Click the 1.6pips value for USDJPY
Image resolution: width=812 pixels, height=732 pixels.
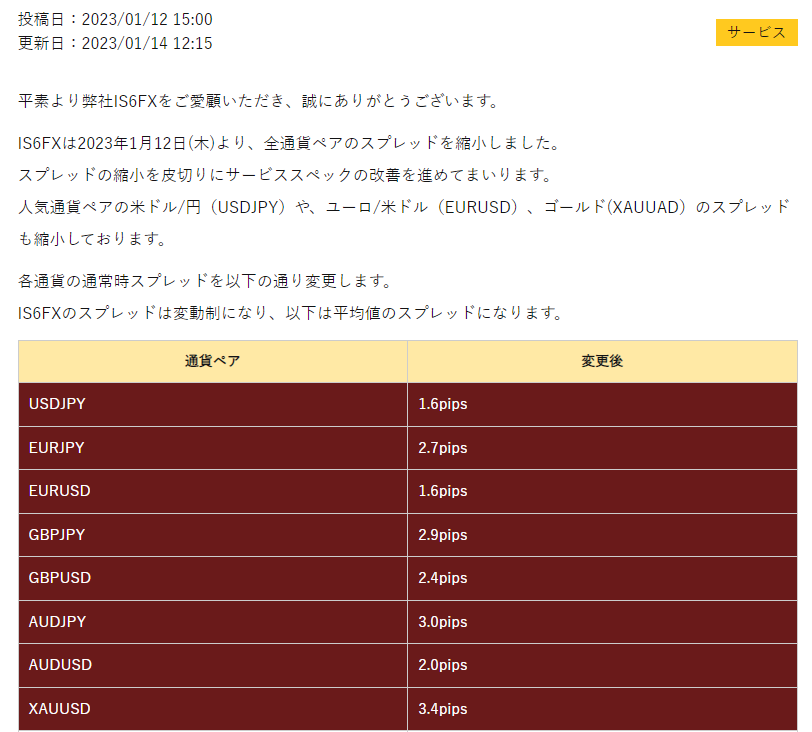441,404
